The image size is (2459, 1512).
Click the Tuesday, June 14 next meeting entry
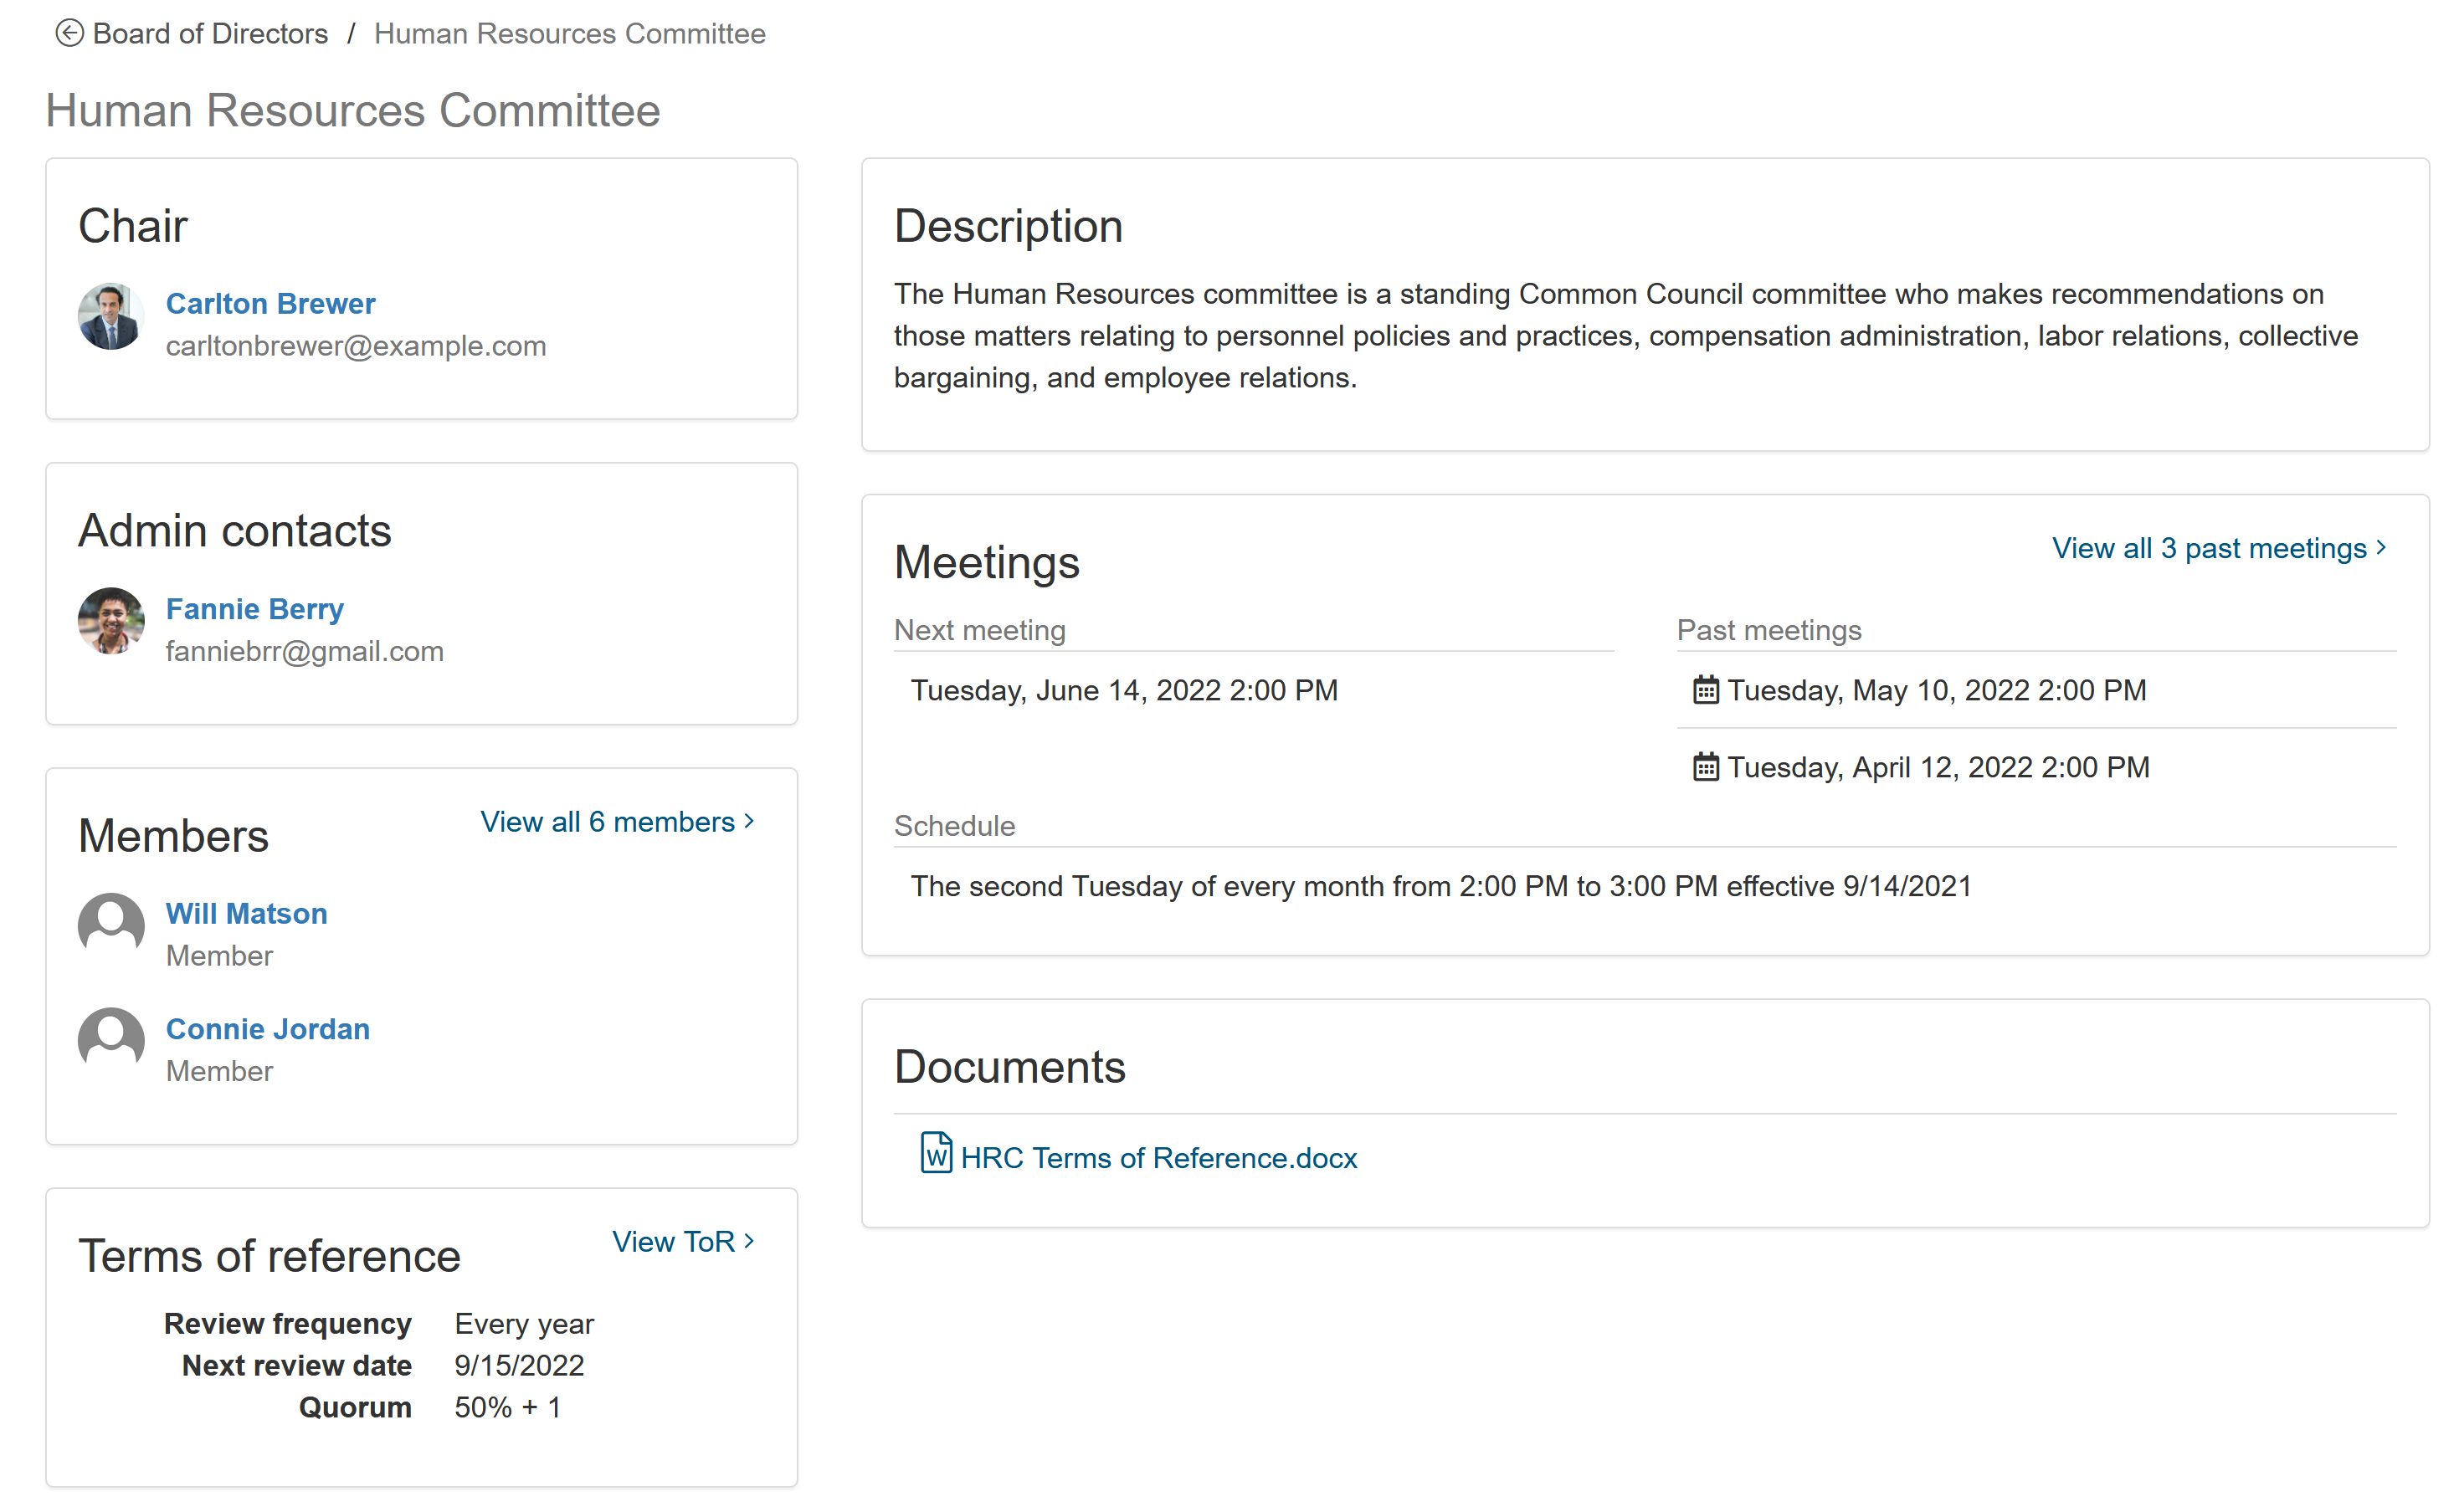click(1123, 690)
